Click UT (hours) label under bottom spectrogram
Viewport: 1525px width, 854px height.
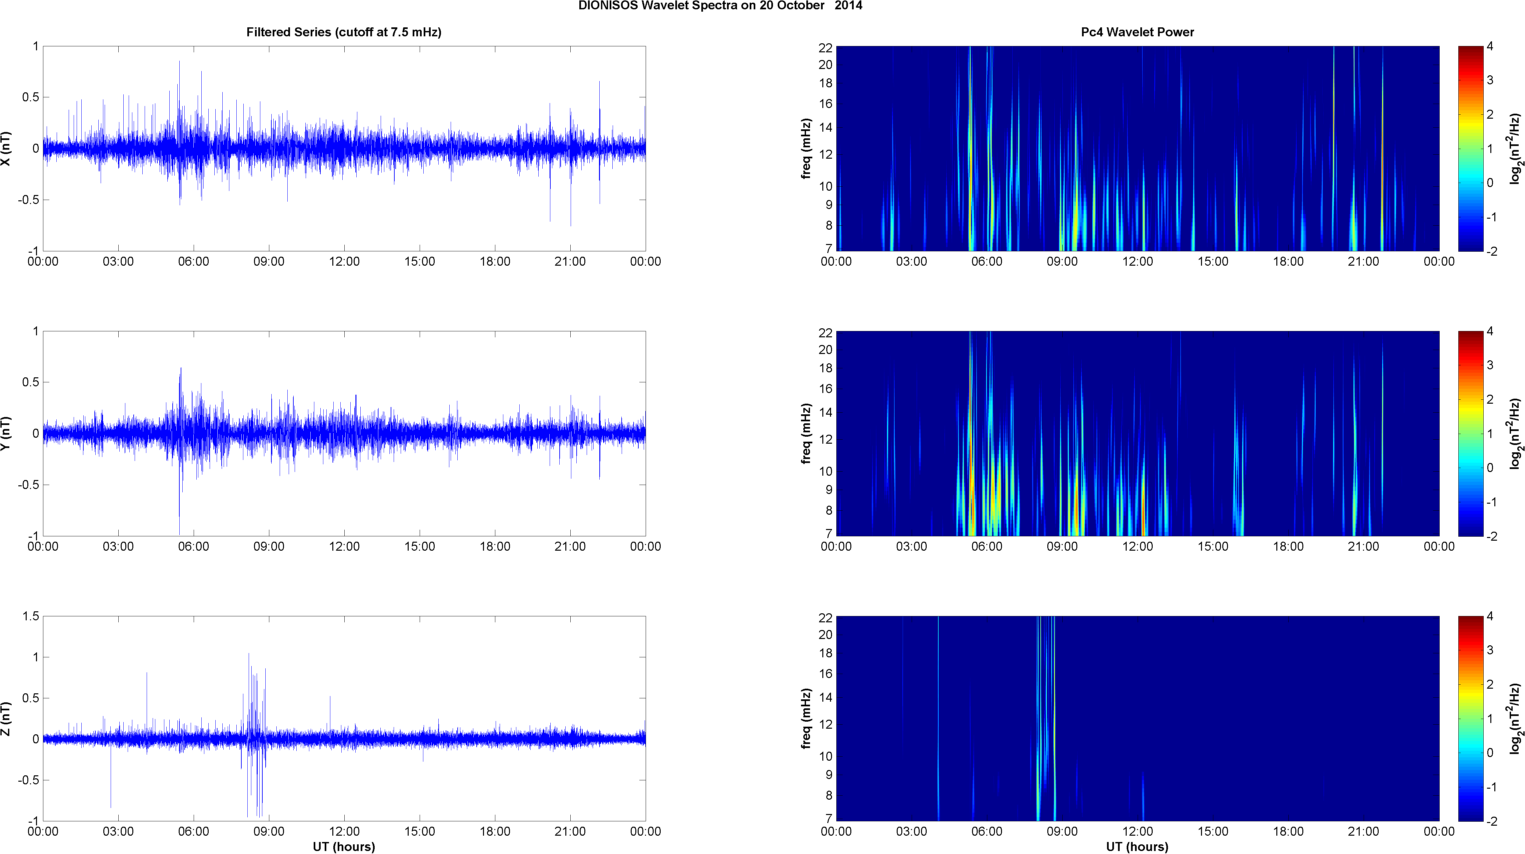point(1137,846)
